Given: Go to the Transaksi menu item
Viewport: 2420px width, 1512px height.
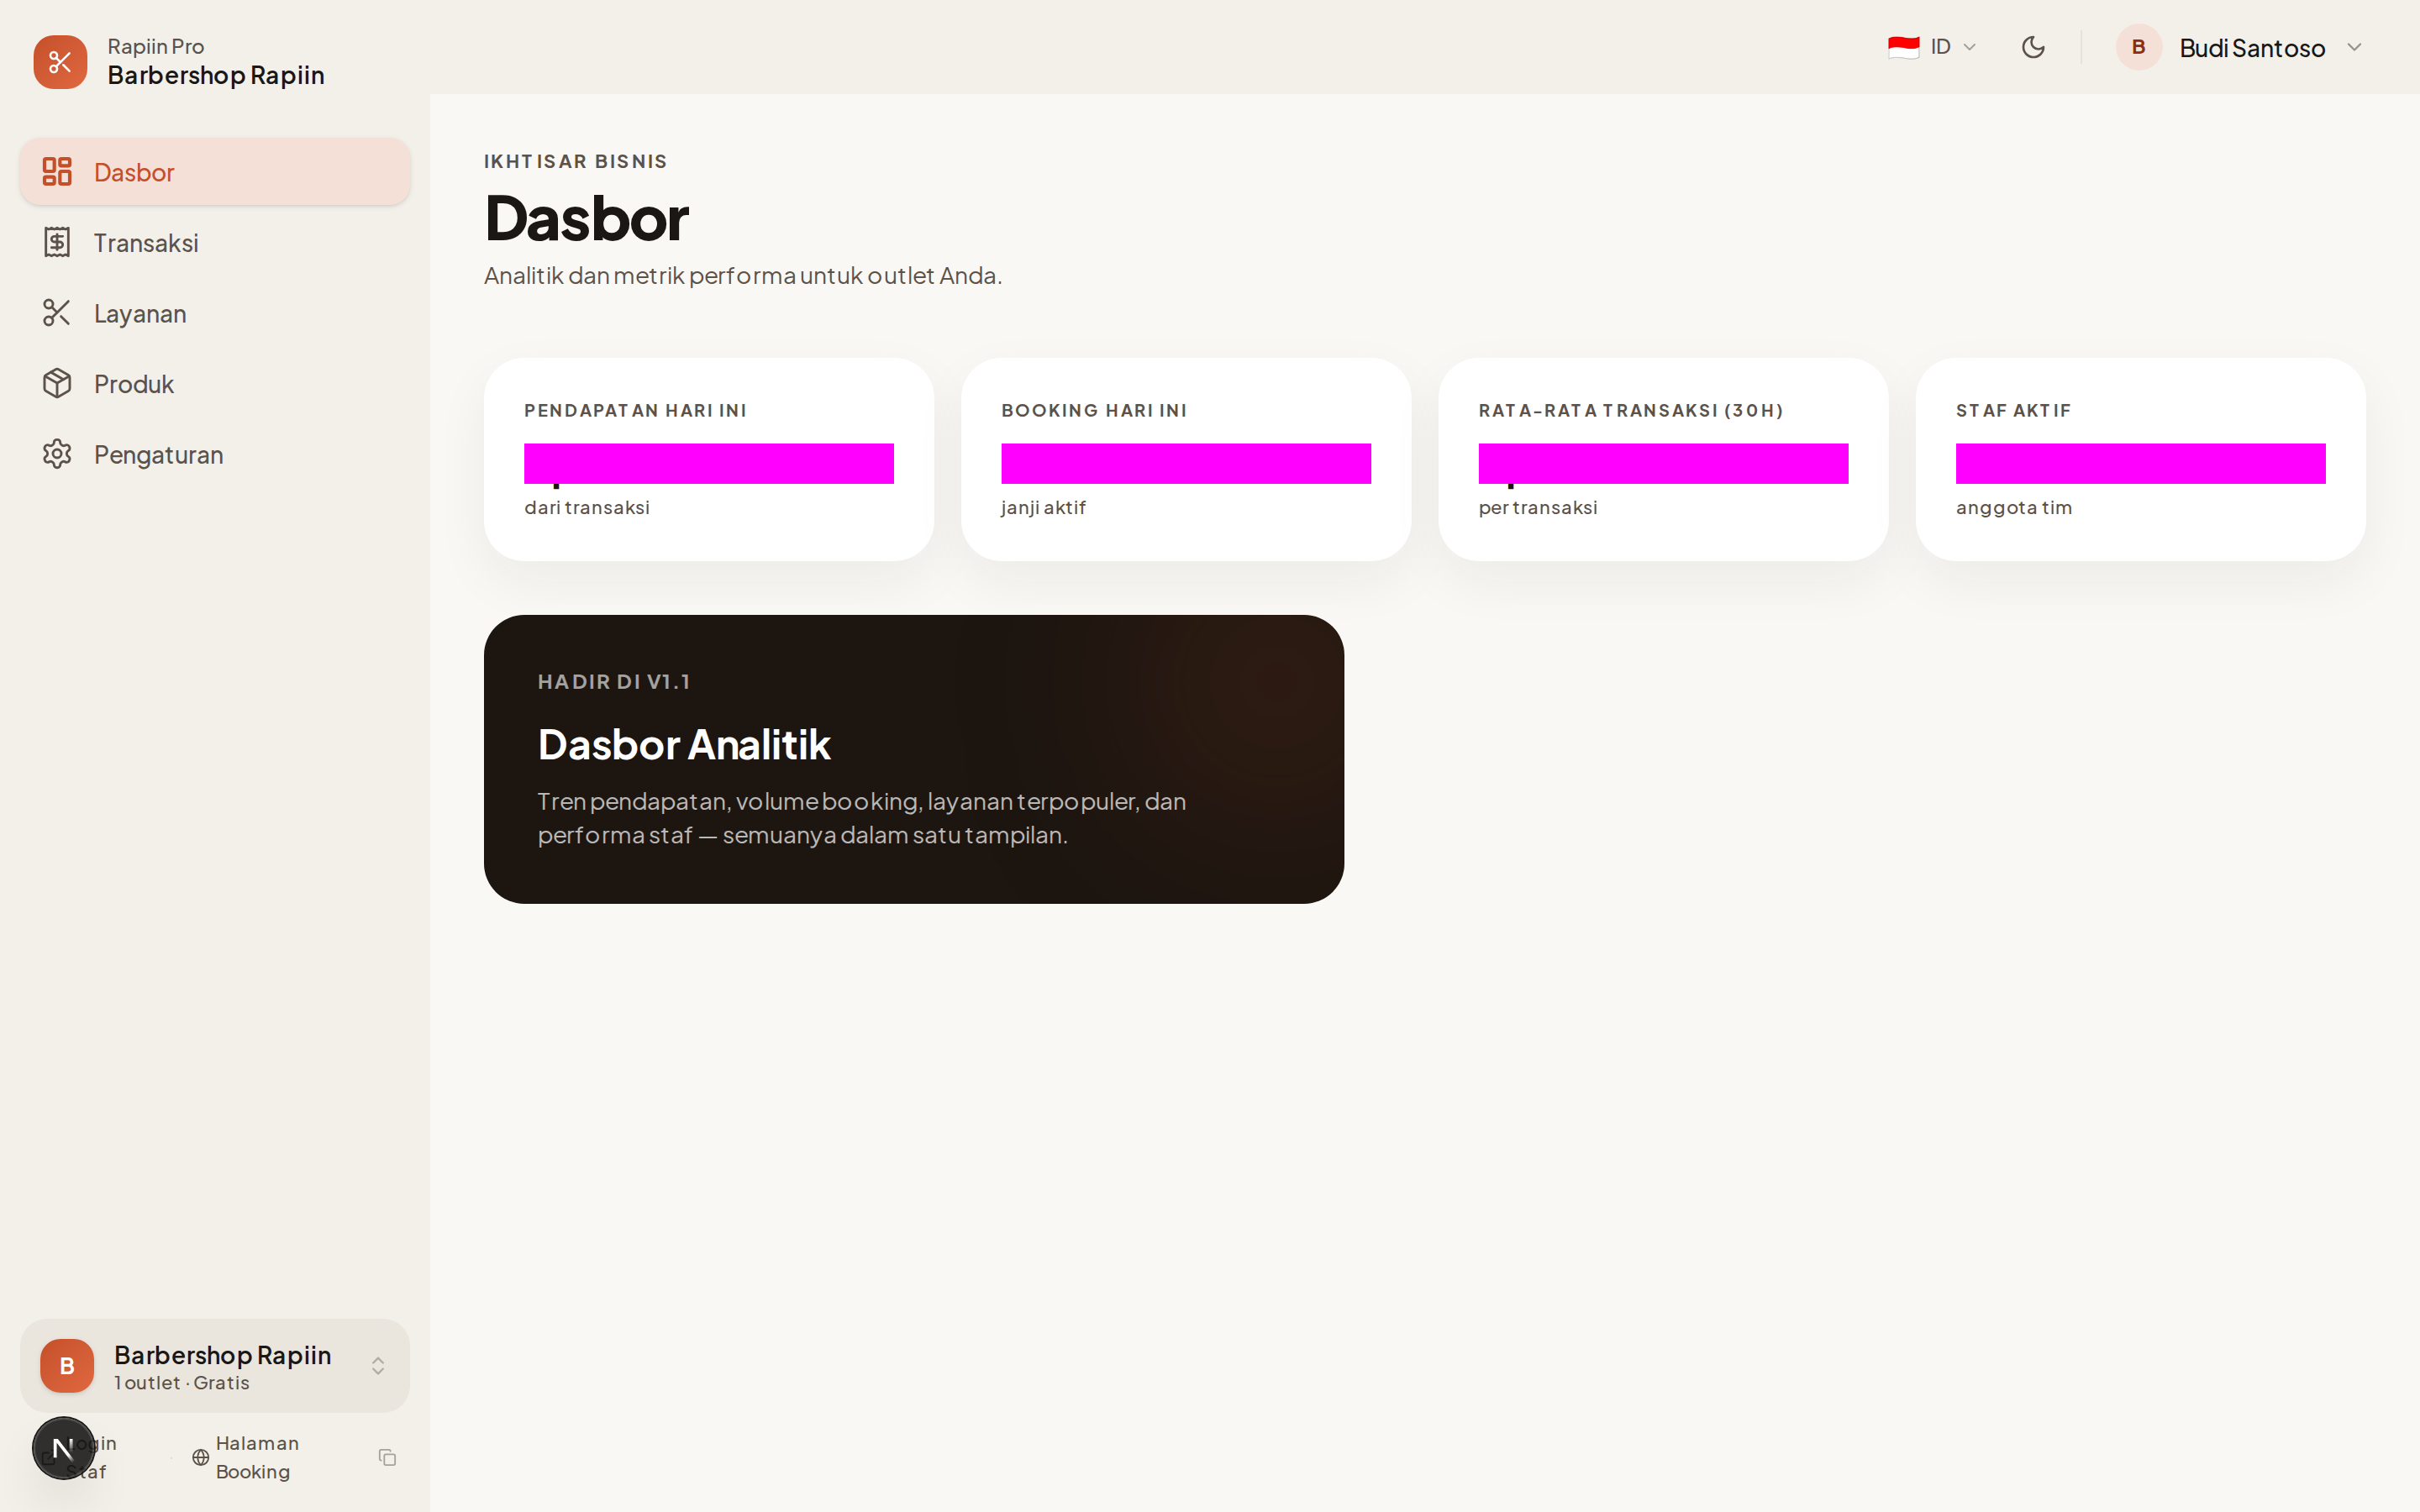Looking at the screenshot, I should click(x=146, y=243).
